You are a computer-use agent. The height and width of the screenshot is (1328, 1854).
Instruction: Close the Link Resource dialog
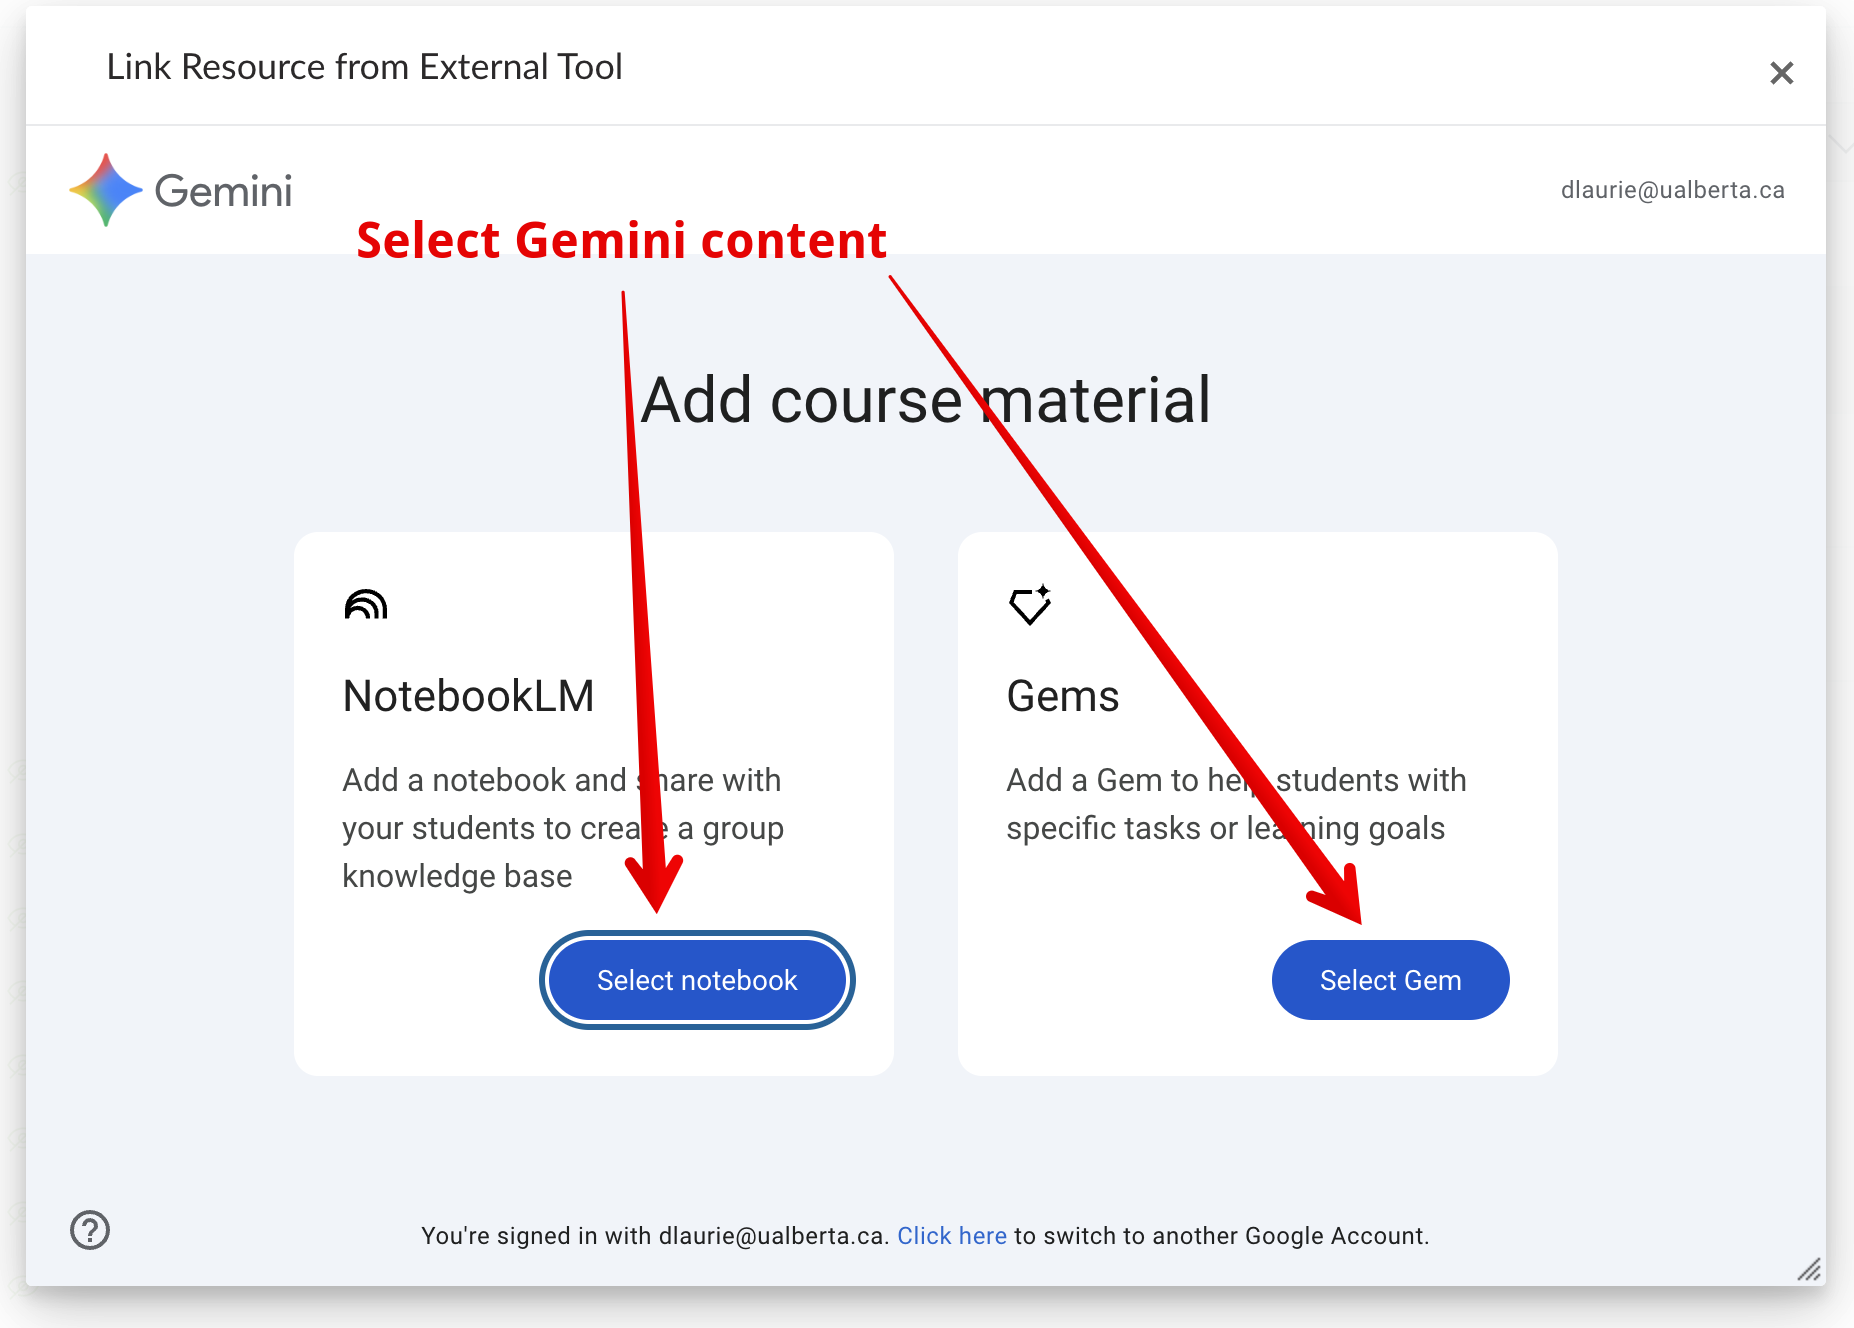point(1781,73)
